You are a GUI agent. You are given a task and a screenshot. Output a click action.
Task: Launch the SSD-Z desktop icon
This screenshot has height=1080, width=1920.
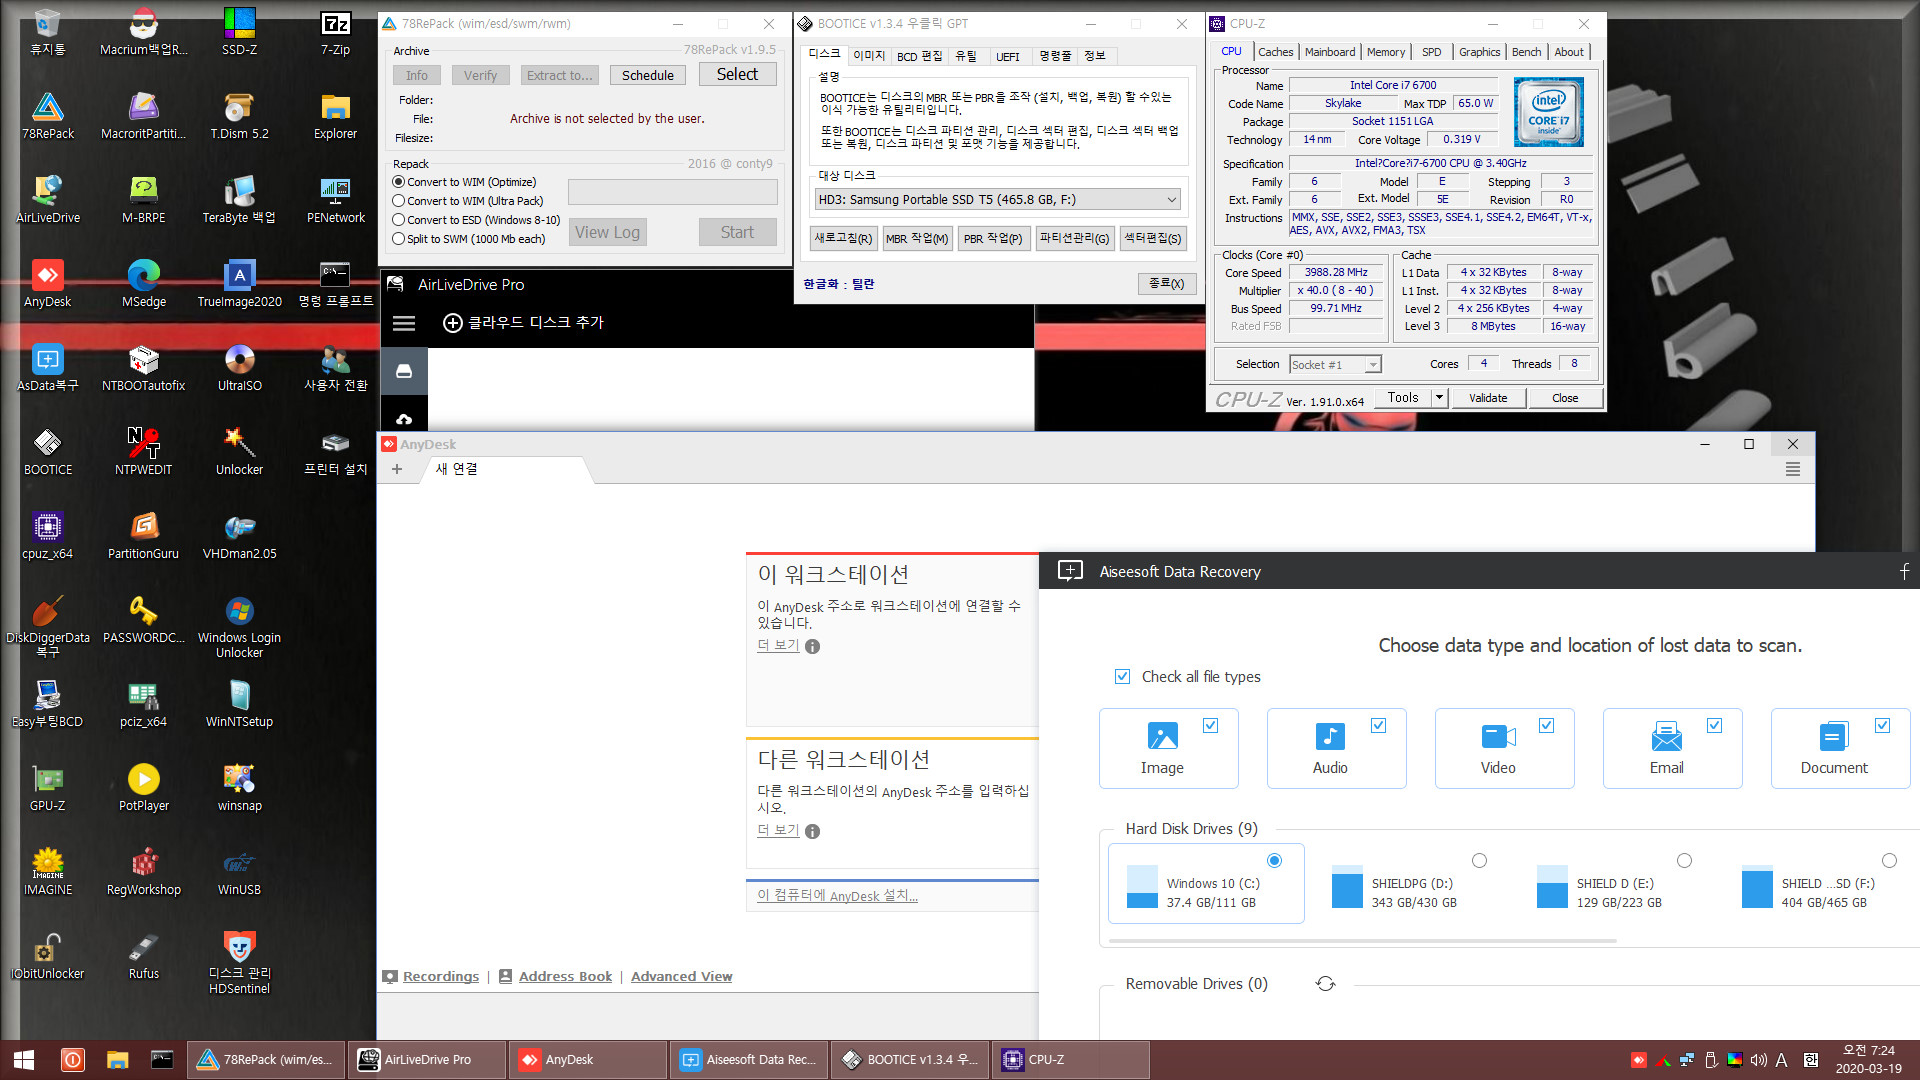point(240,31)
